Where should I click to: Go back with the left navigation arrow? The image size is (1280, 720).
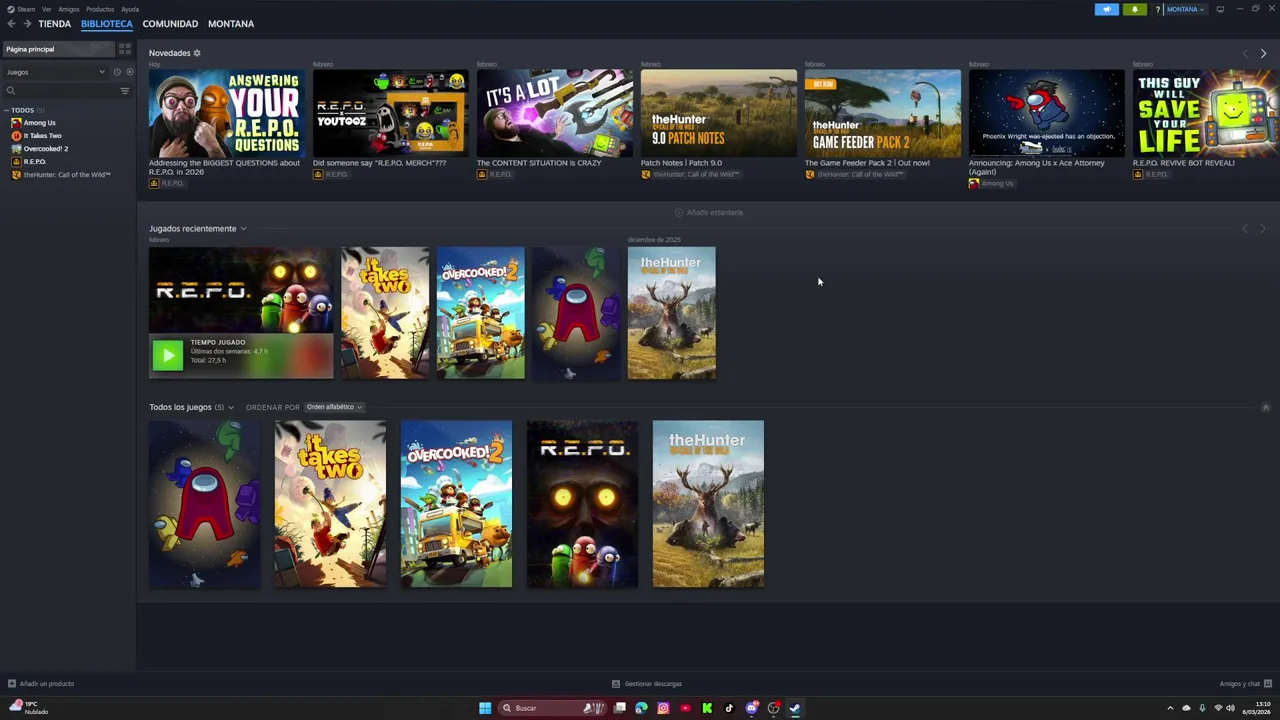click(x=11, y=23)
